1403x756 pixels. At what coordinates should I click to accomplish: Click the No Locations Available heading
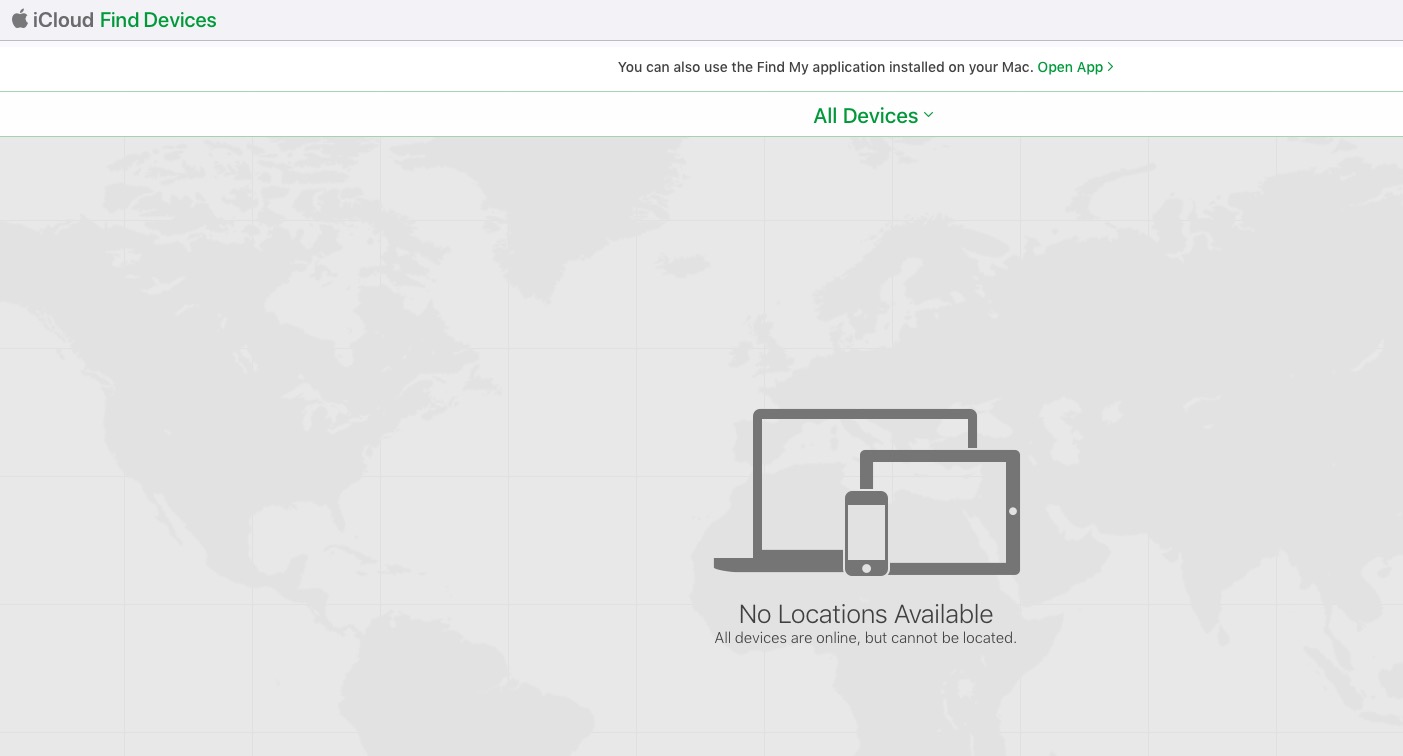point(866,614)
